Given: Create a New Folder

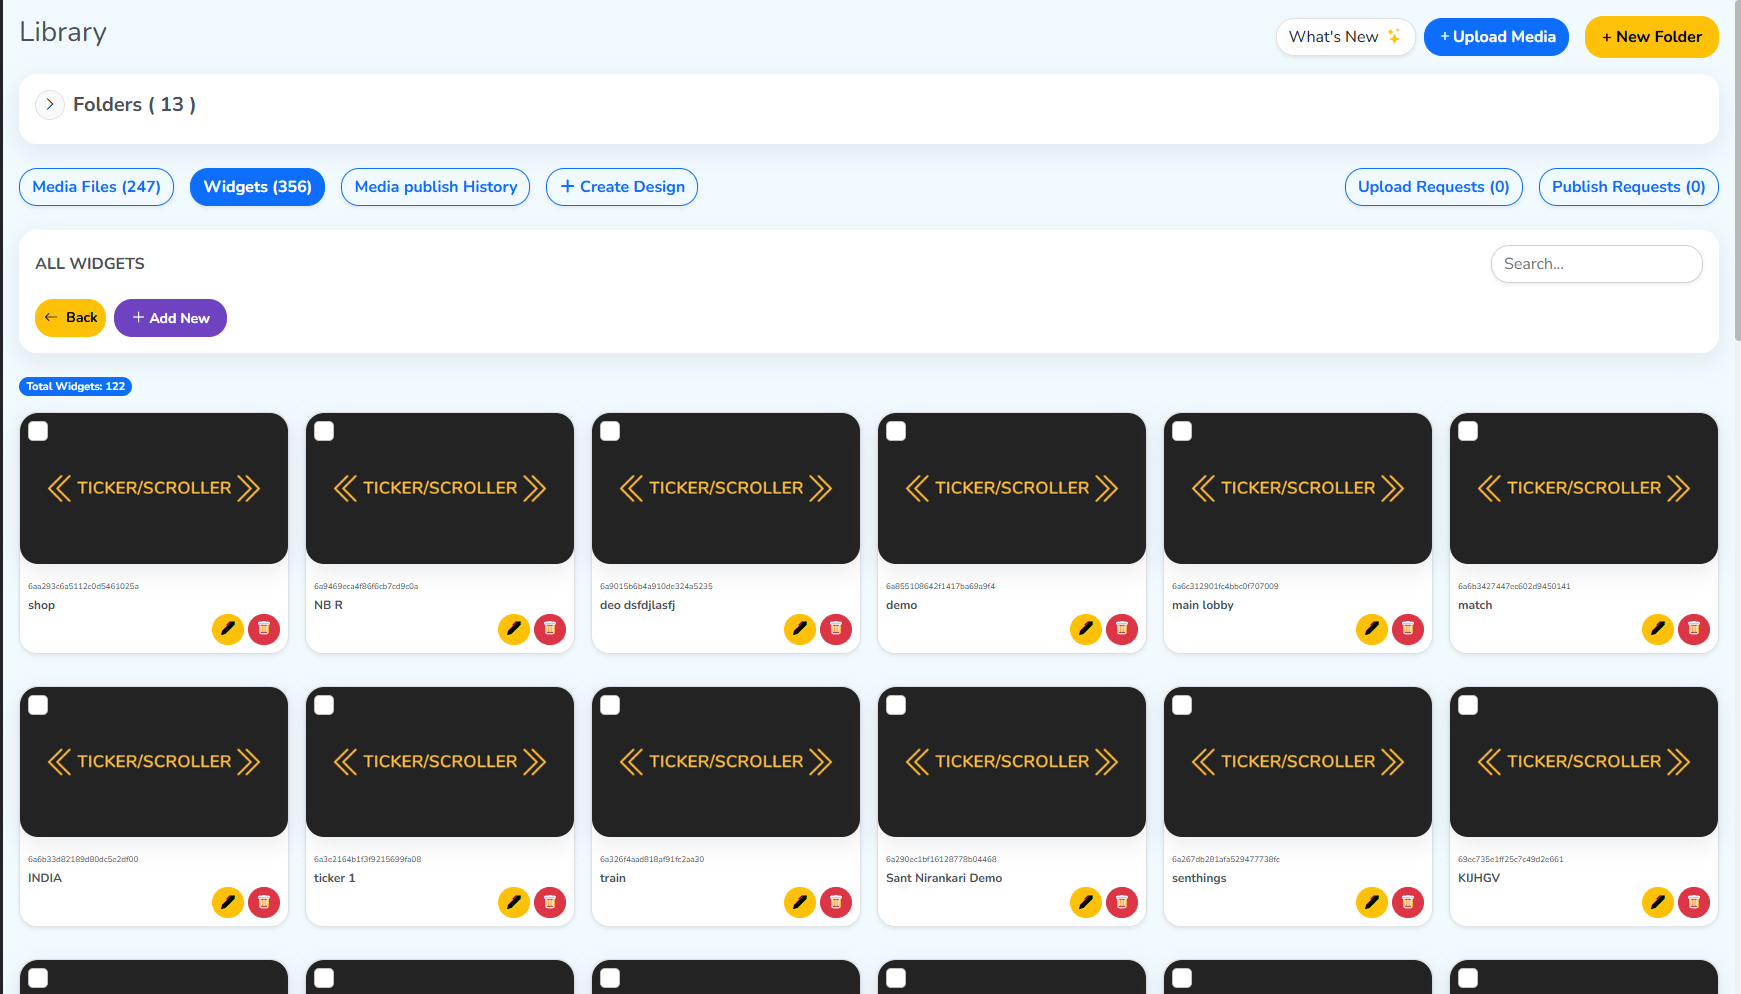Looking at the screenshot, I should (1652, 37).
